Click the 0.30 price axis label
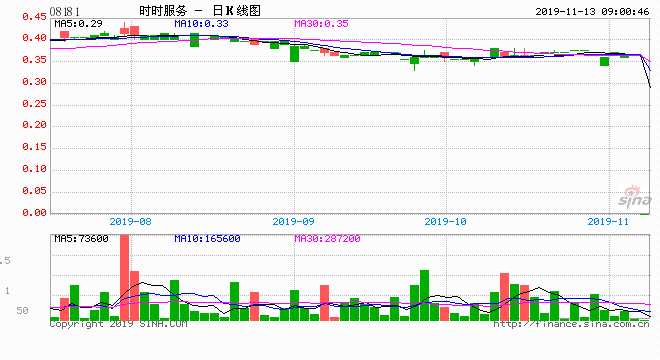The height and width of the screenshot is (360, 660). click(x=34, y=82)
